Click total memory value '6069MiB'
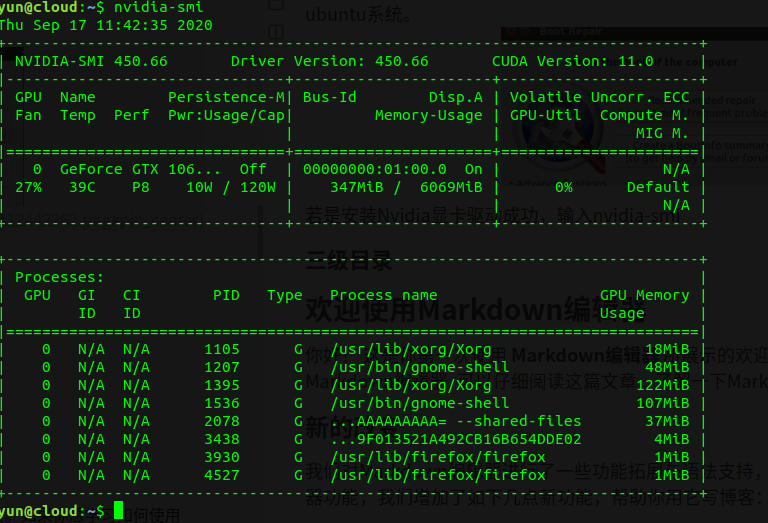The width and height of the screenshot is (768, 523). 451,187
